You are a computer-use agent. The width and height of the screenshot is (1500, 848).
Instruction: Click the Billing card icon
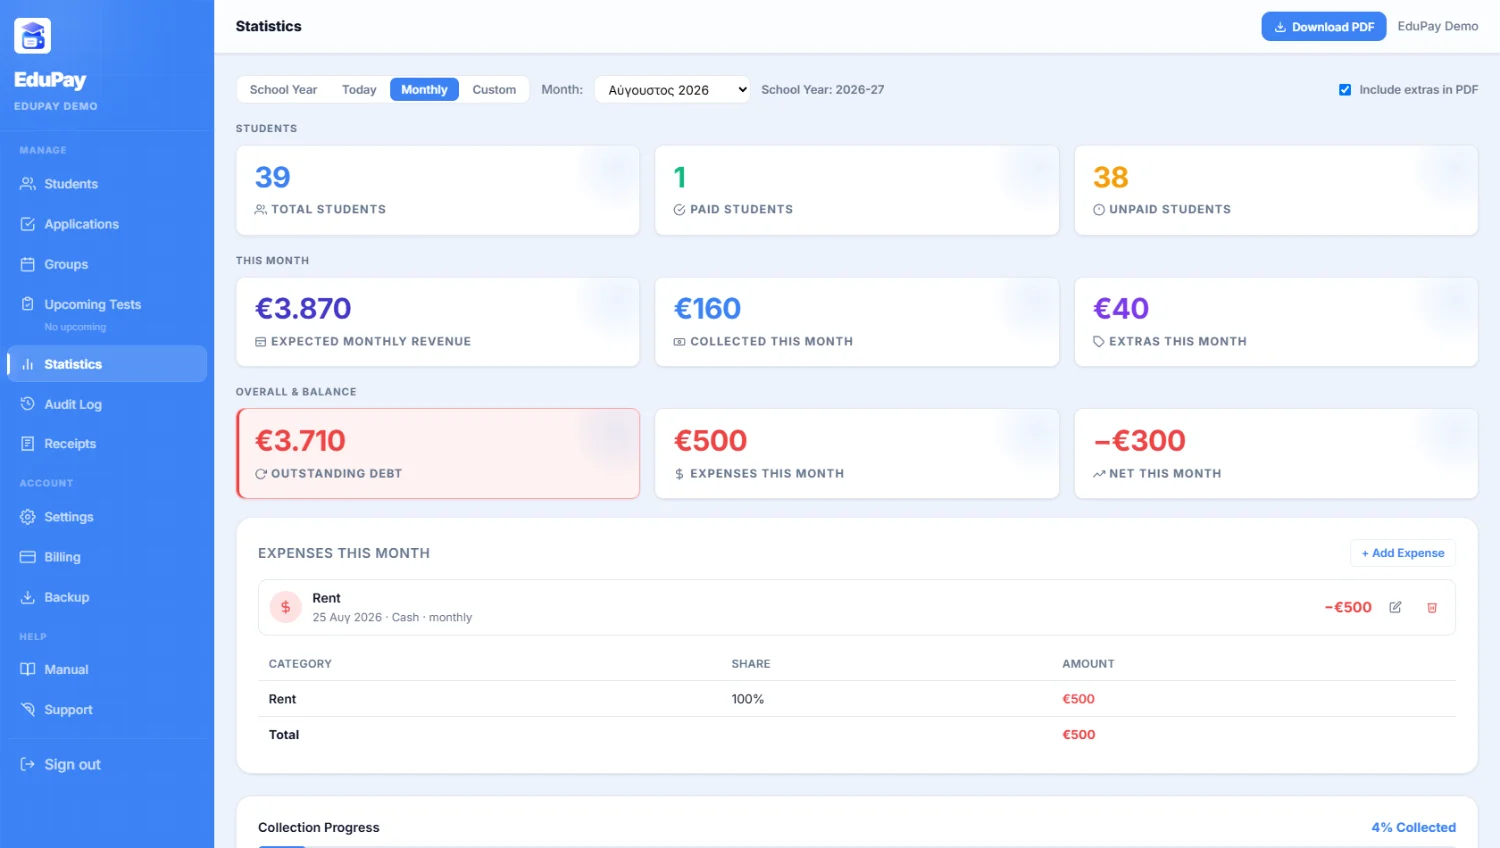point(28,557)
